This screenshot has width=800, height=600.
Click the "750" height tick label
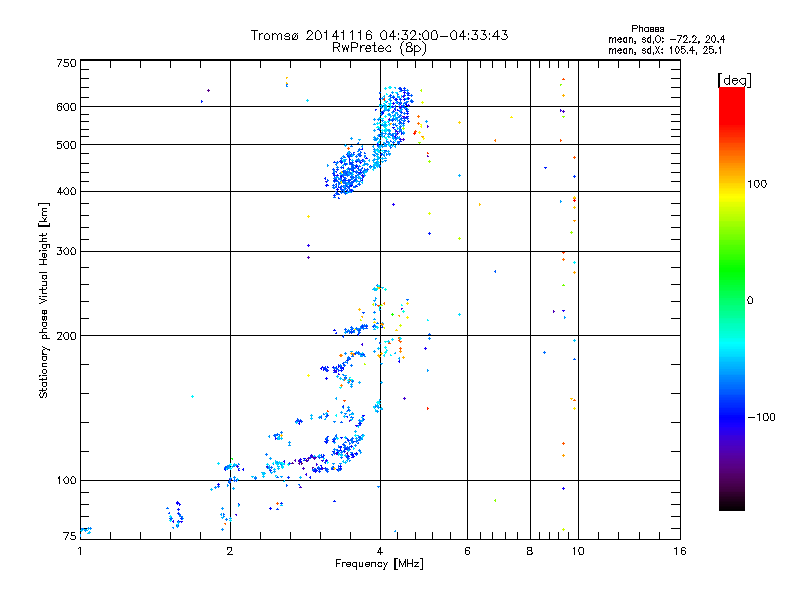(66, 63)
